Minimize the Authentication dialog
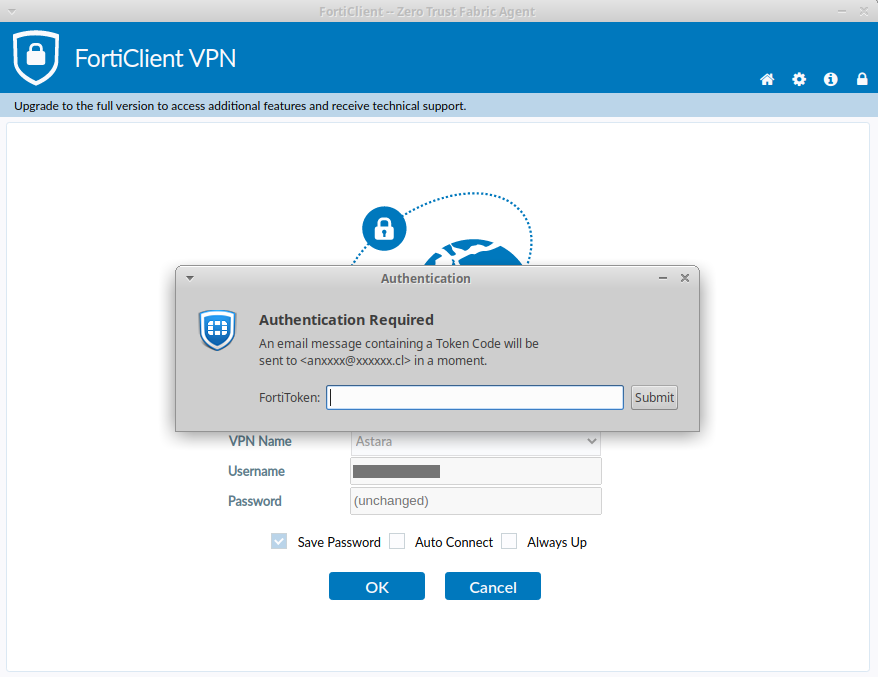Image resolution: width=878 pixels, height=677 pixels. [x=663, y=278]
